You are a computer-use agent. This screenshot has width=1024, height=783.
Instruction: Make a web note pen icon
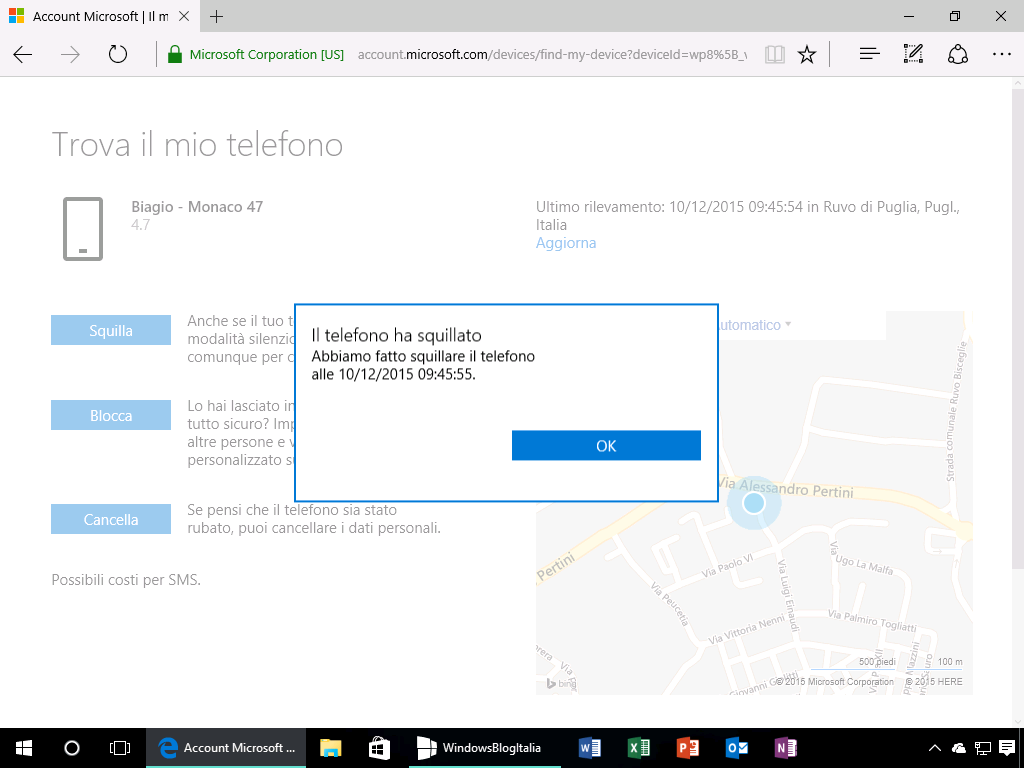913,54
